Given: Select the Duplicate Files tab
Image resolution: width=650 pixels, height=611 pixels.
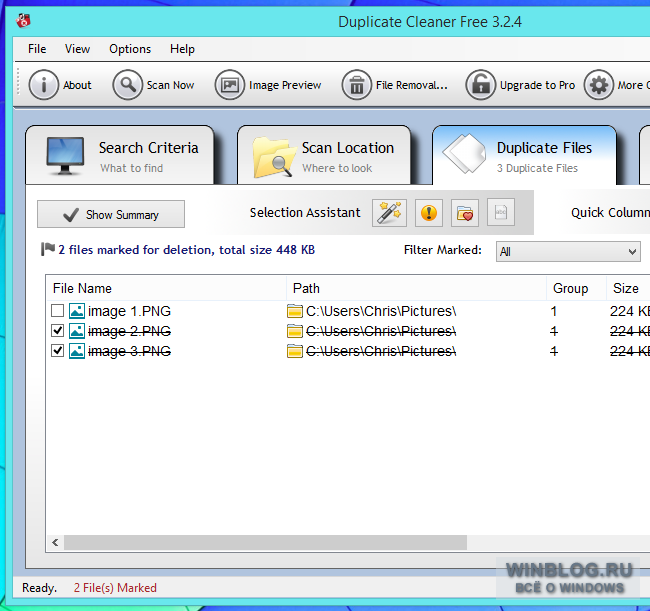Looking at the screenshot, I should tap(524, 156).
